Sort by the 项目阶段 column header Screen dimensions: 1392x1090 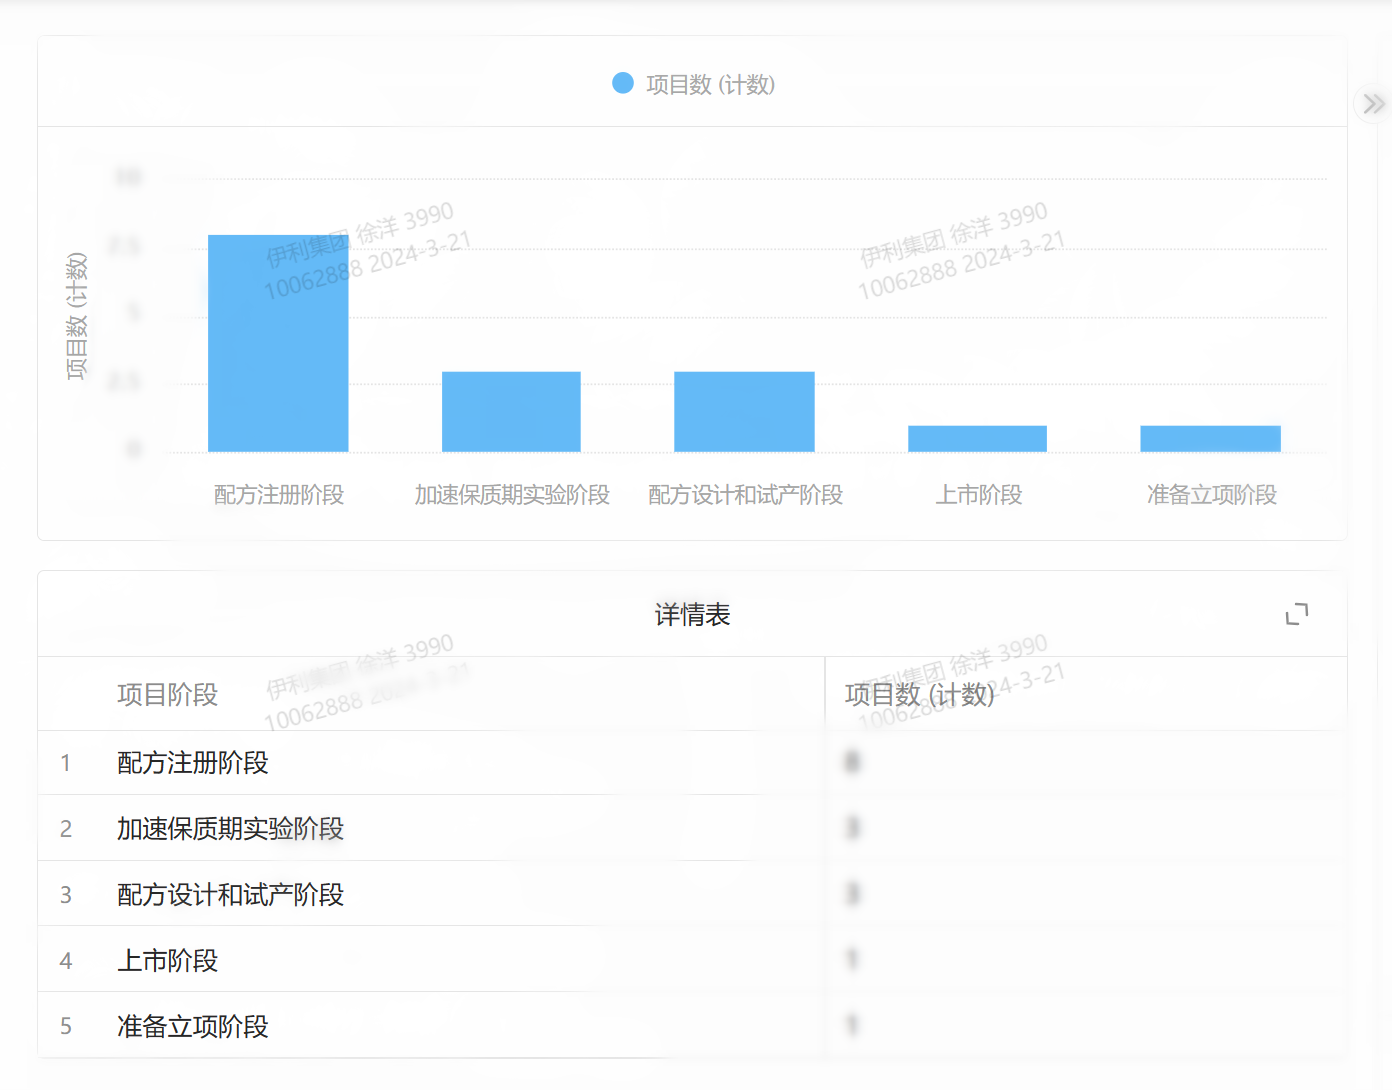coord(167,695)
